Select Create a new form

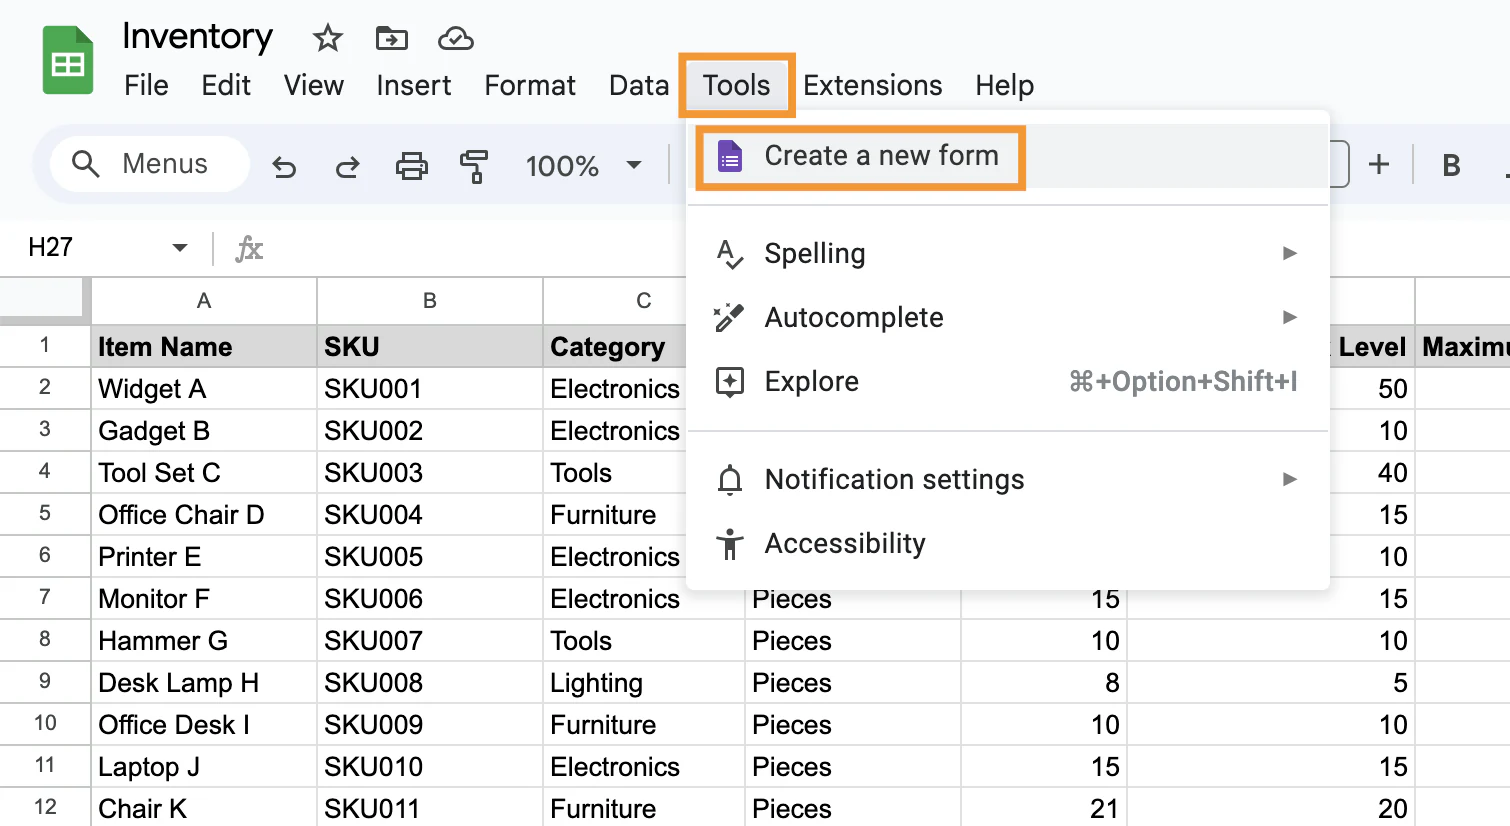coord(1008,156)
